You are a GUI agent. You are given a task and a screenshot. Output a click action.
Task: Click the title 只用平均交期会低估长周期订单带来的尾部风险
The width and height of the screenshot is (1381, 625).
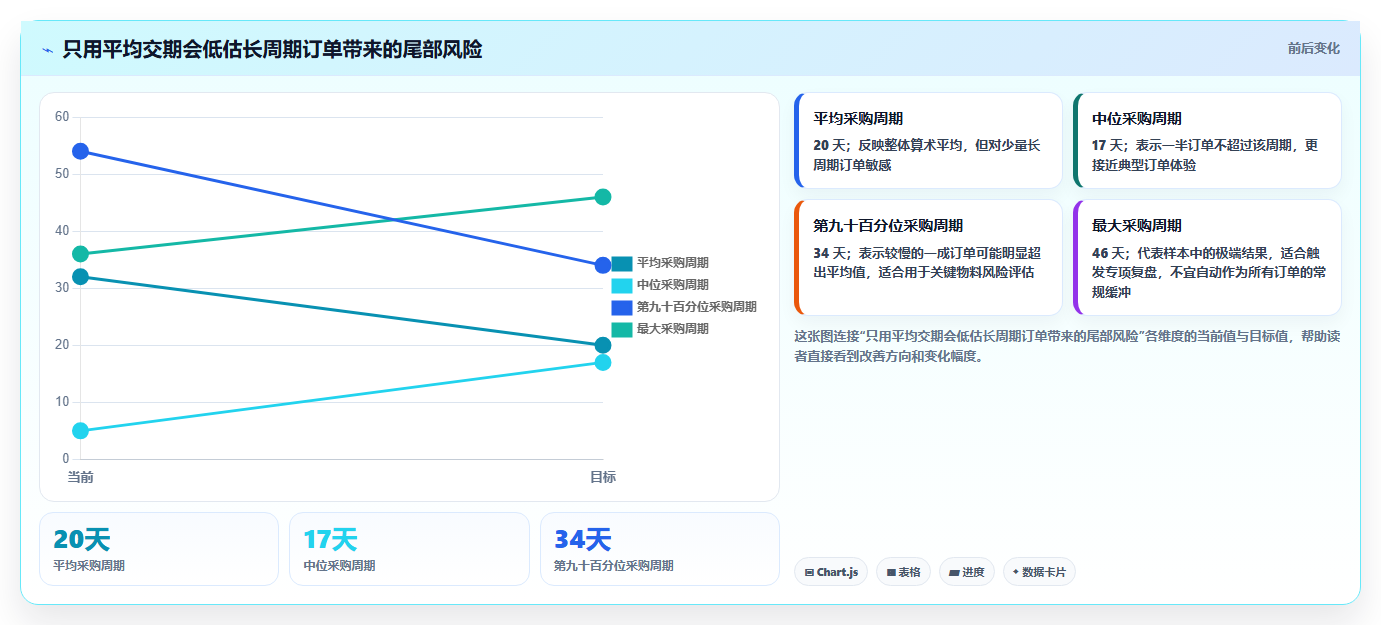click(272, 49)
